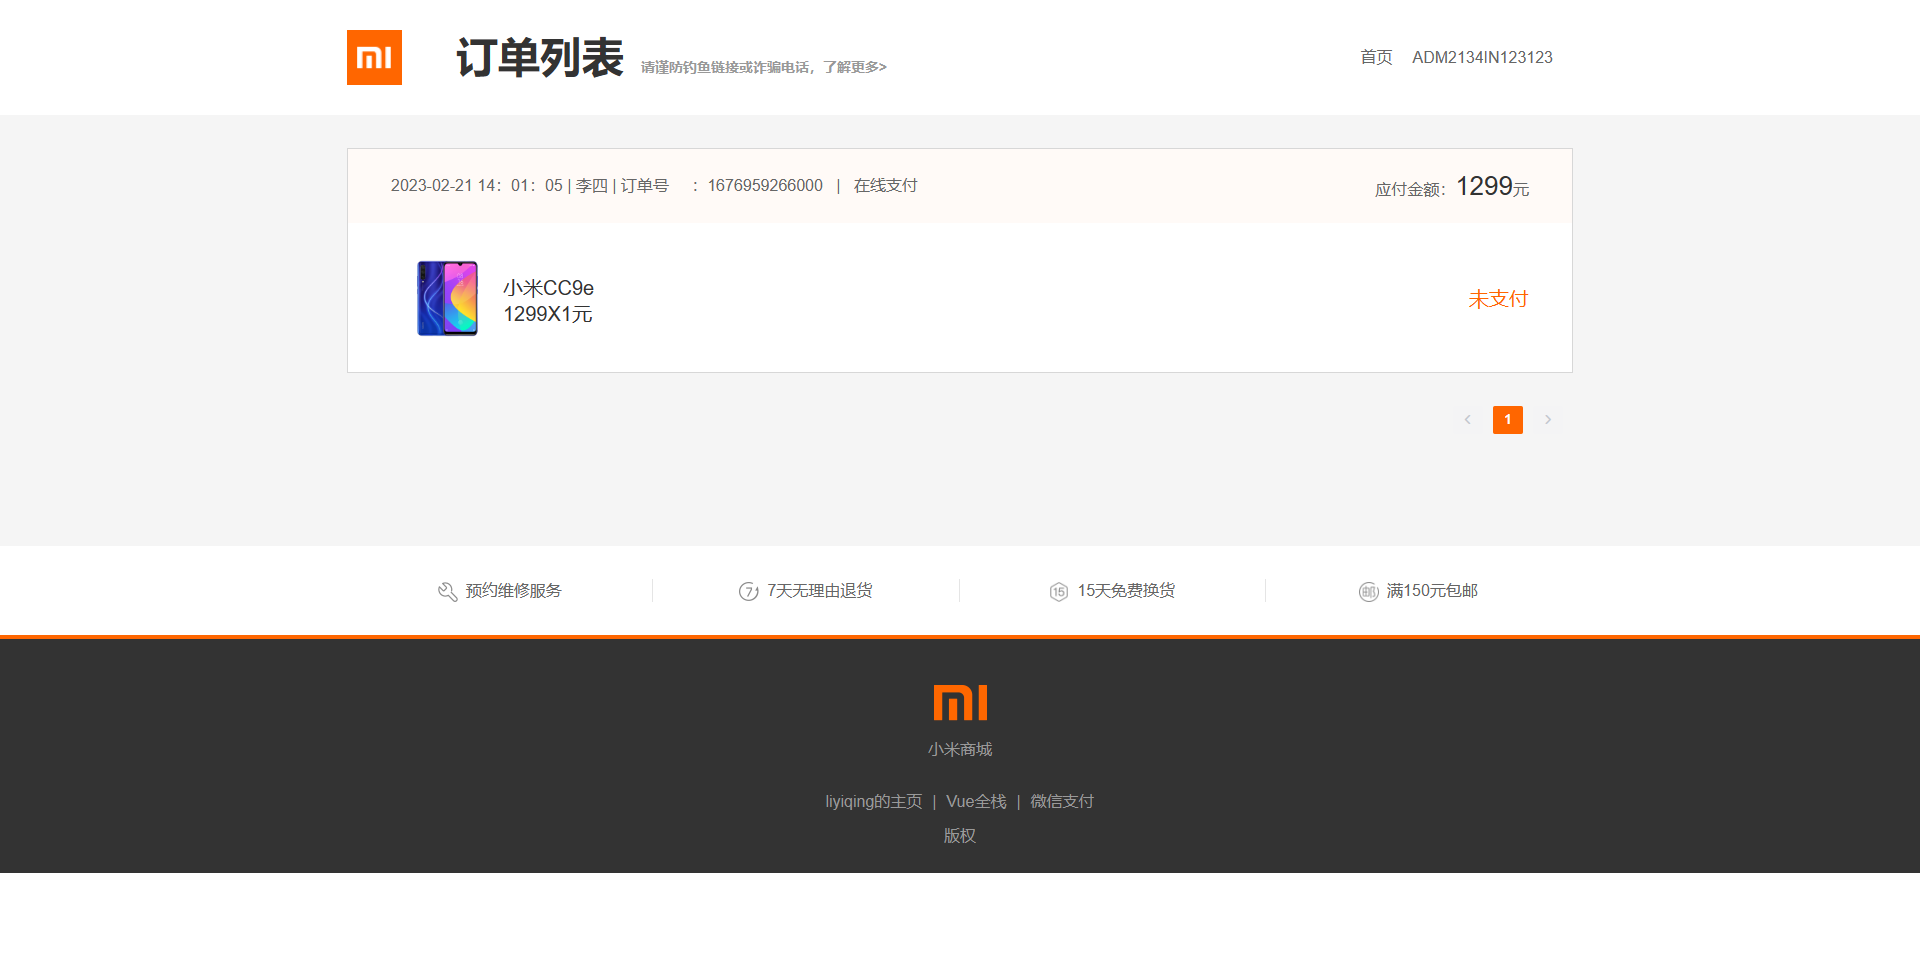Open the next page chevron in pagination
This screenshot has width=1920, height=969.
click(1548, 420)
